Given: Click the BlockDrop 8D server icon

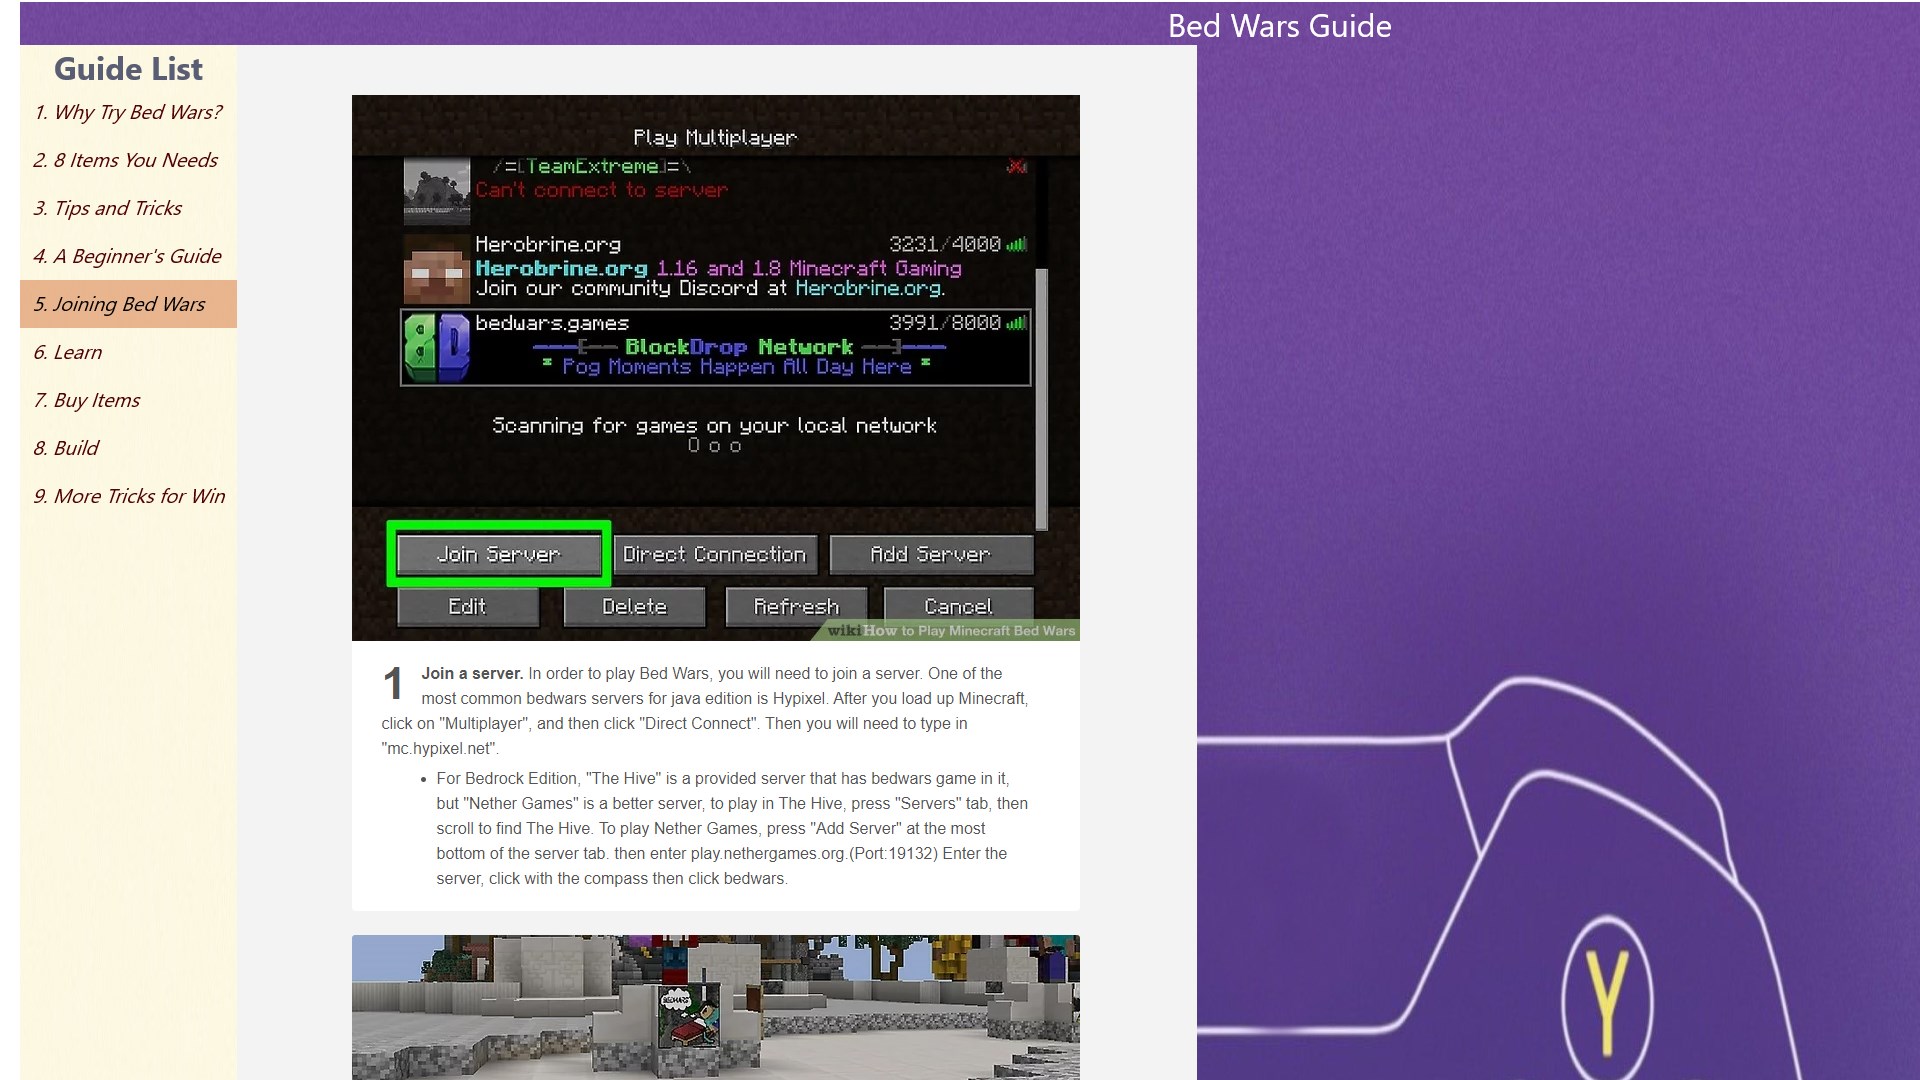Looking at the screenshot, I should (436, 347).
